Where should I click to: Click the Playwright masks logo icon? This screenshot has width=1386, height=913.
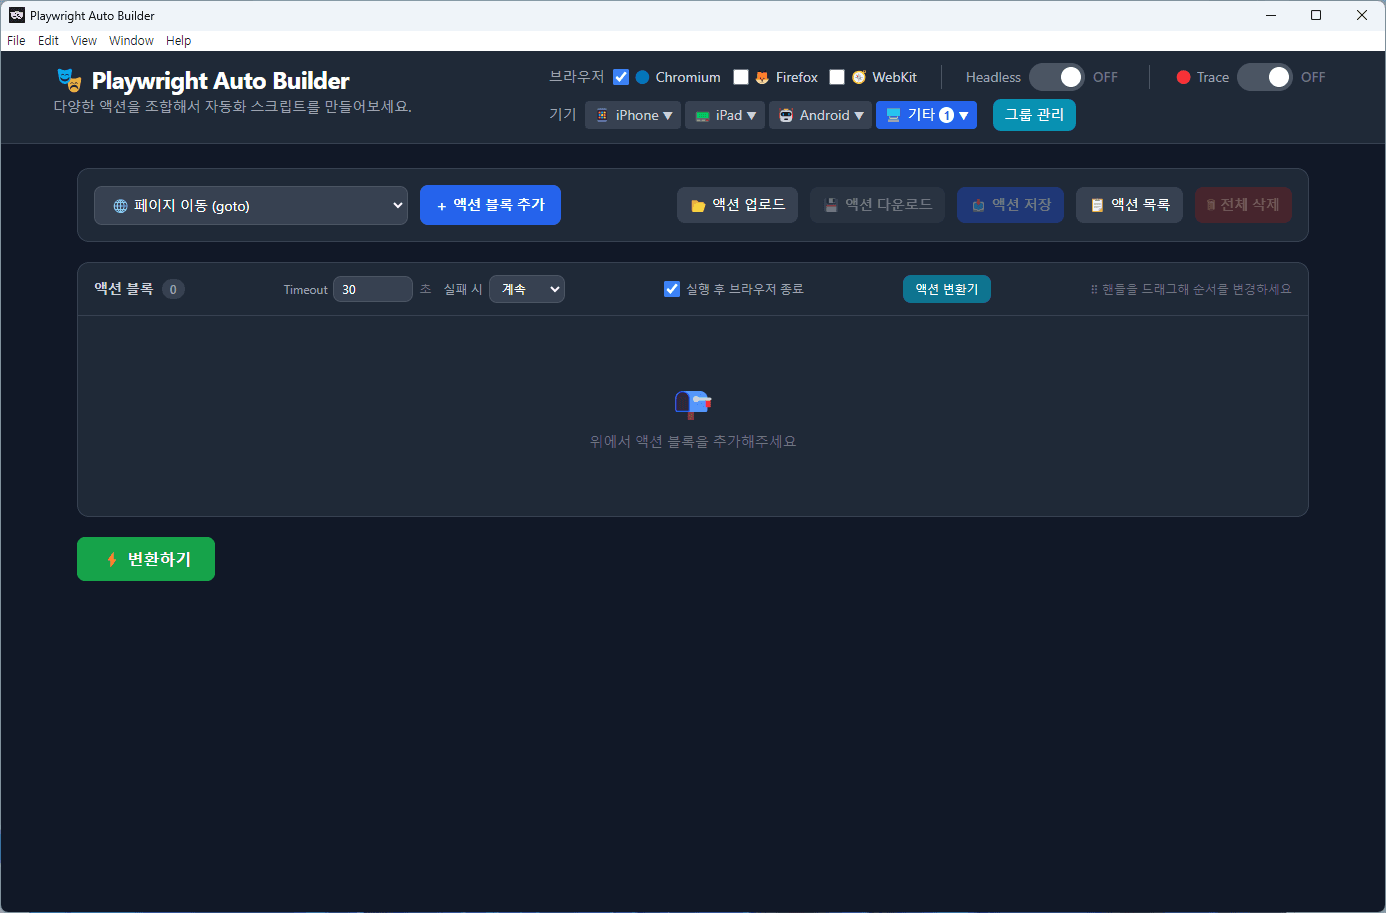(x=69, y=80)
